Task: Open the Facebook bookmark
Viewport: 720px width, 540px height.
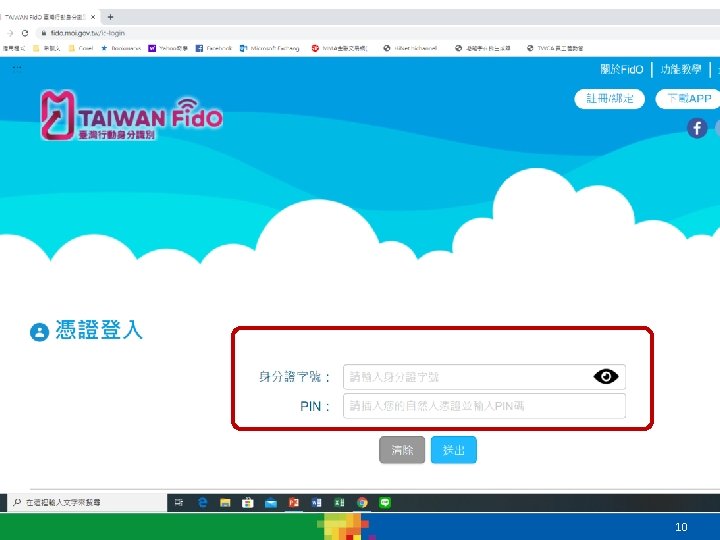Action: pos(214,48)
